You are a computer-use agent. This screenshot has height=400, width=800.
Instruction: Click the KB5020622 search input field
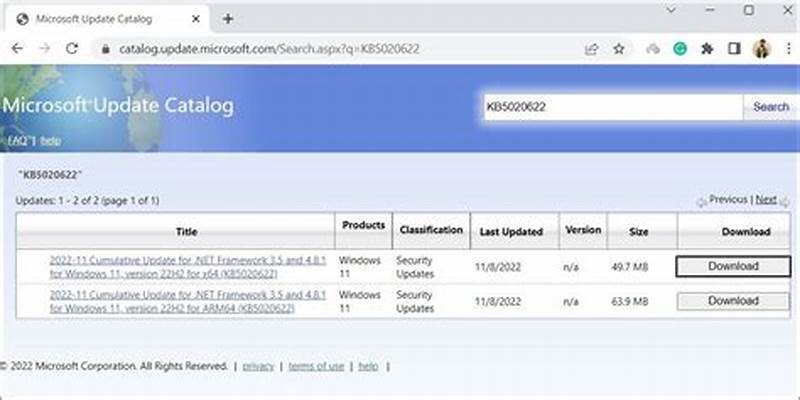pyautogui.click(x=613, y=107)
